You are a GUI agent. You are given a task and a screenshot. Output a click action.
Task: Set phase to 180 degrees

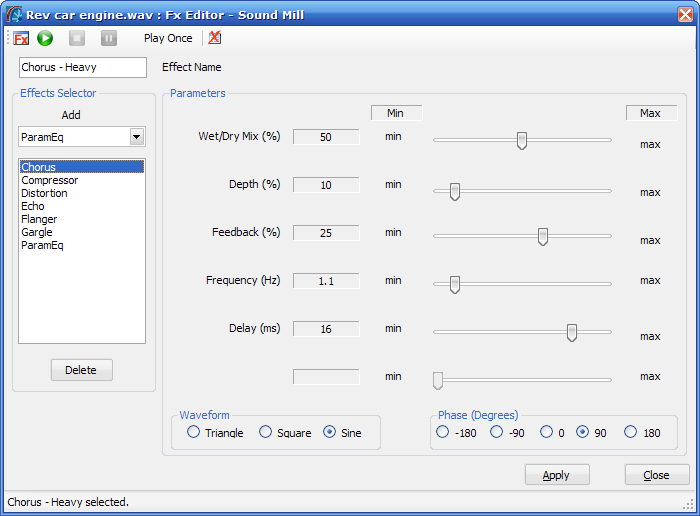point(642,433)
